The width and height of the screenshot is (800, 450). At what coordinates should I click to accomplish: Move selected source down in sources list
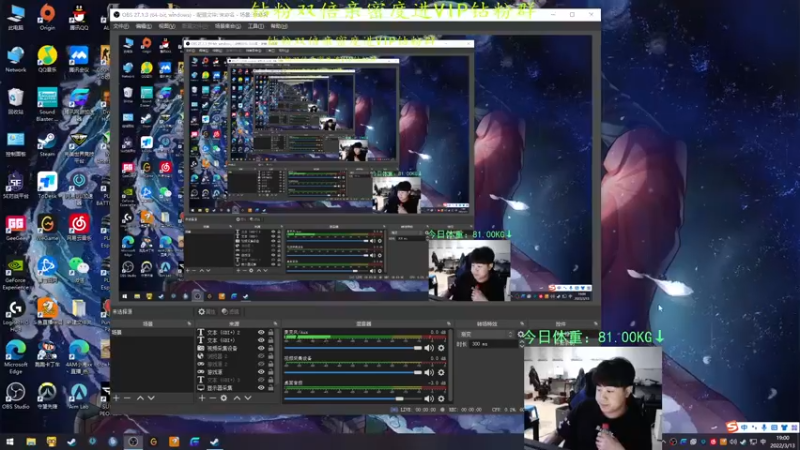[x=248, y=398]
